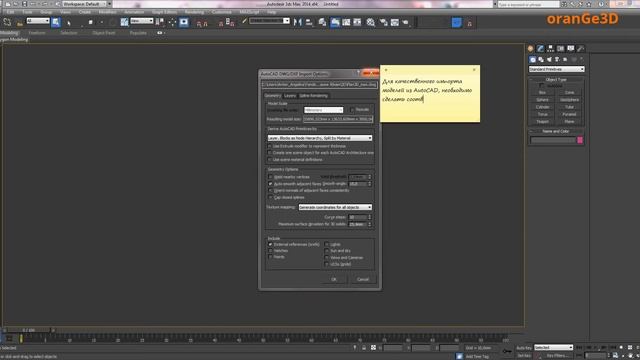Open the pink object color swatch
640x360 pixels.
(580, 140)
